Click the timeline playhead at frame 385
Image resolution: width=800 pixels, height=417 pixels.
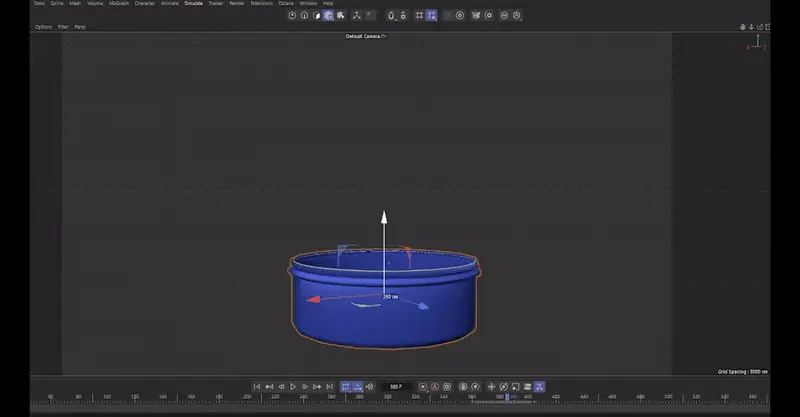pyautogui.click(x=507, y=397)
